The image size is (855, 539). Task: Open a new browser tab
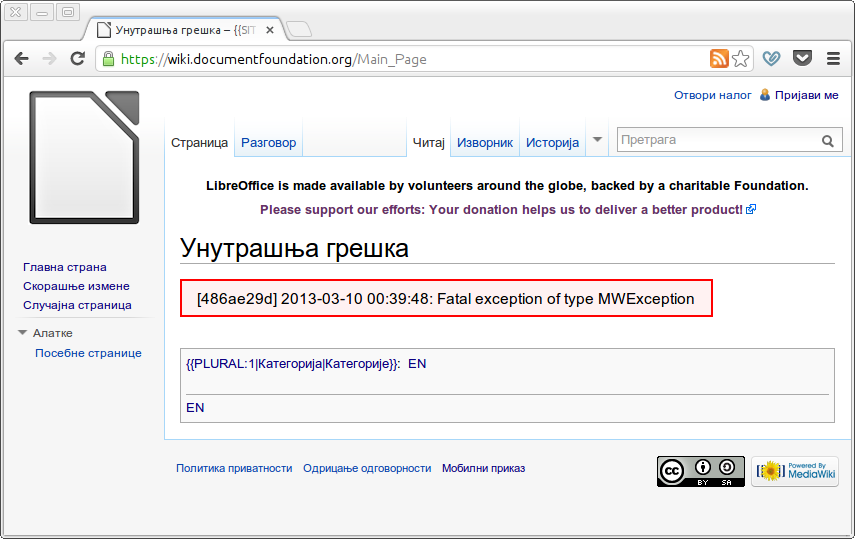[300, 30]
